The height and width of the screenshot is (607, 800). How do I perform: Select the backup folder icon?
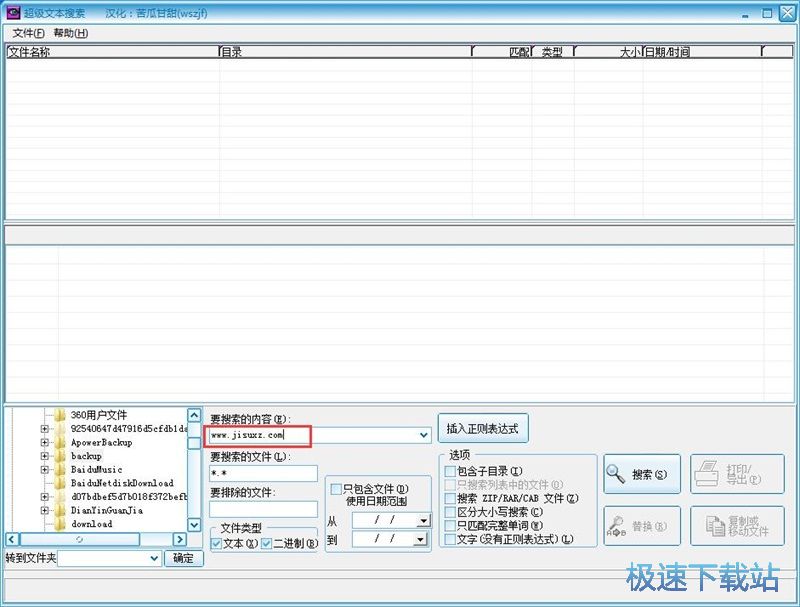tap(60, 456)
